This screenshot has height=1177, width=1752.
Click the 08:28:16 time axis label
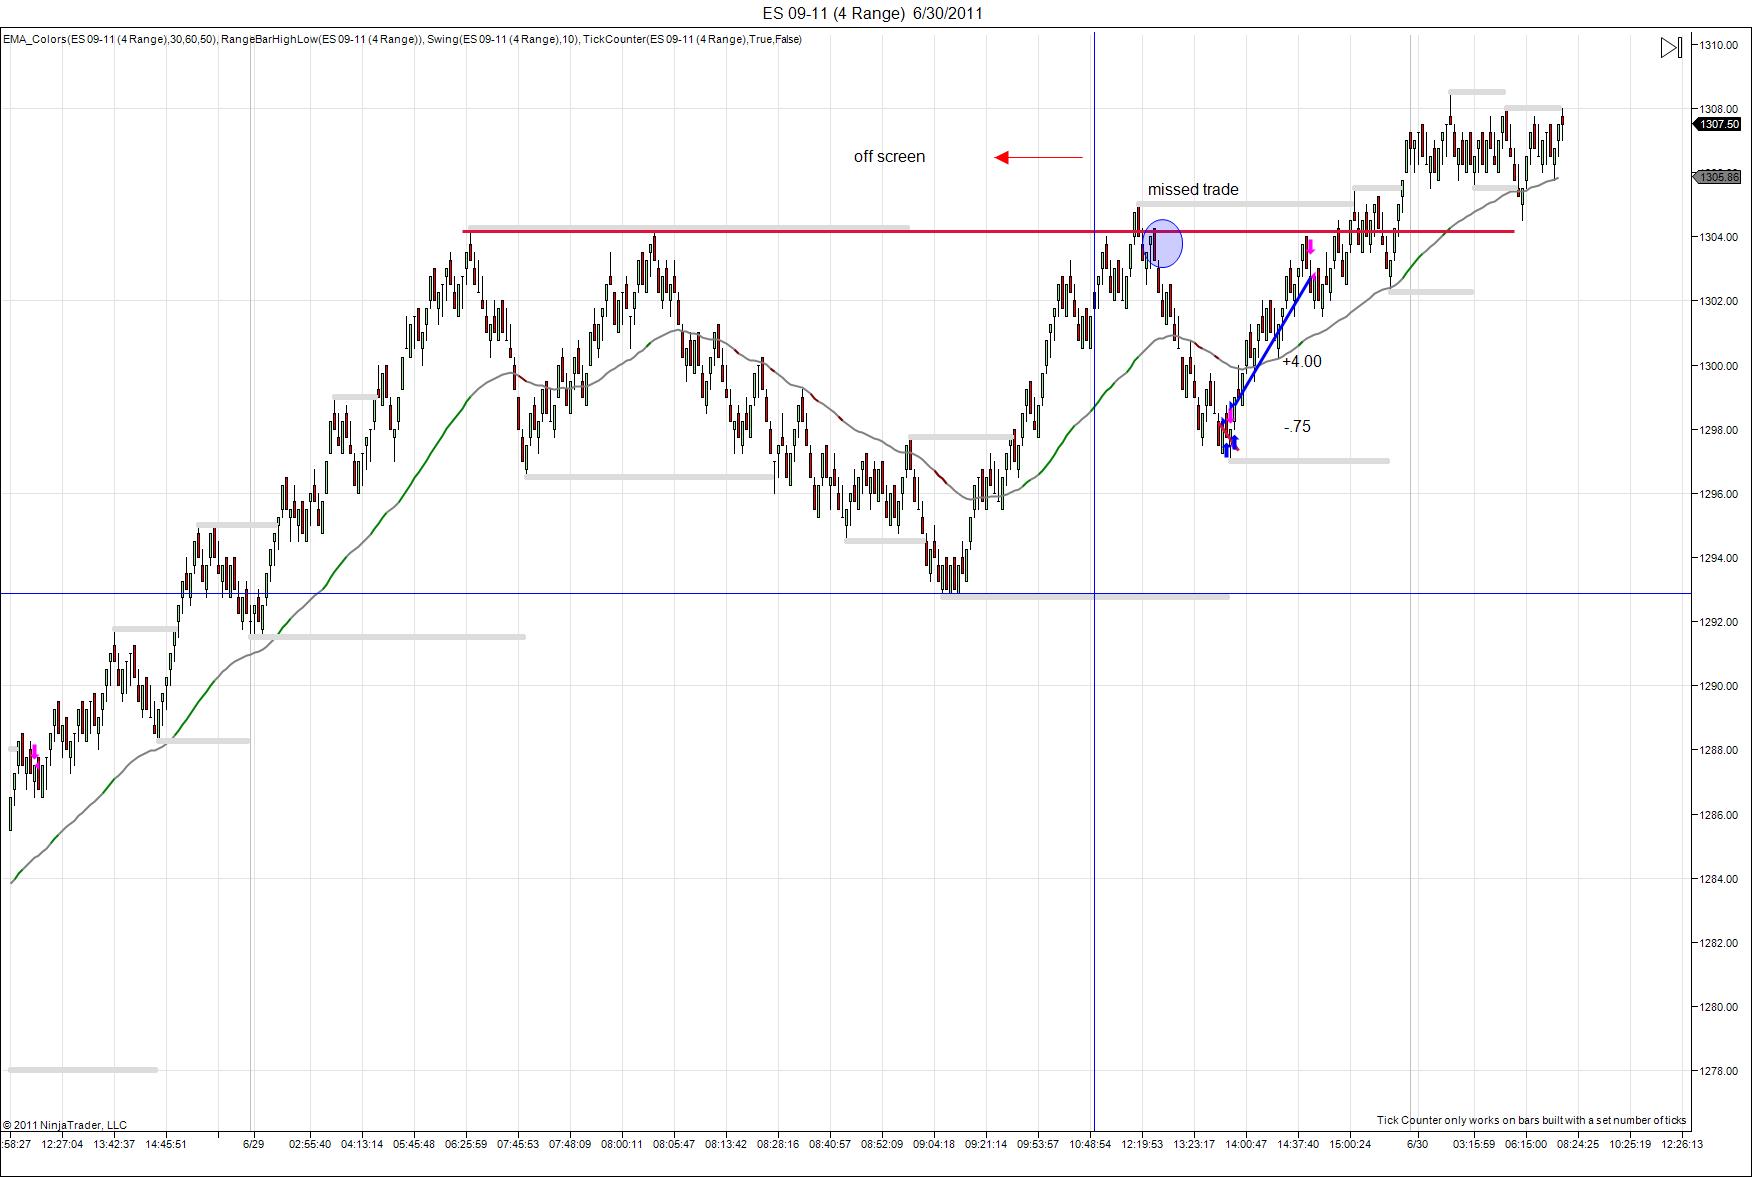pos(778,1144)
